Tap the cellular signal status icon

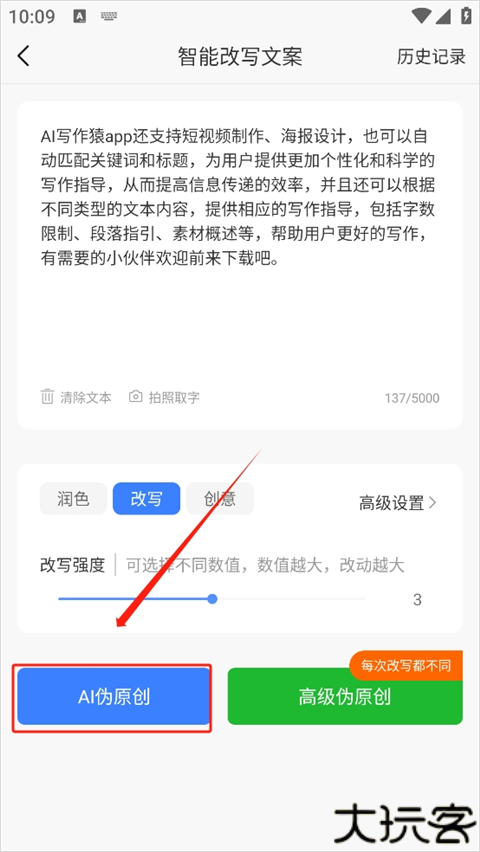442,16
